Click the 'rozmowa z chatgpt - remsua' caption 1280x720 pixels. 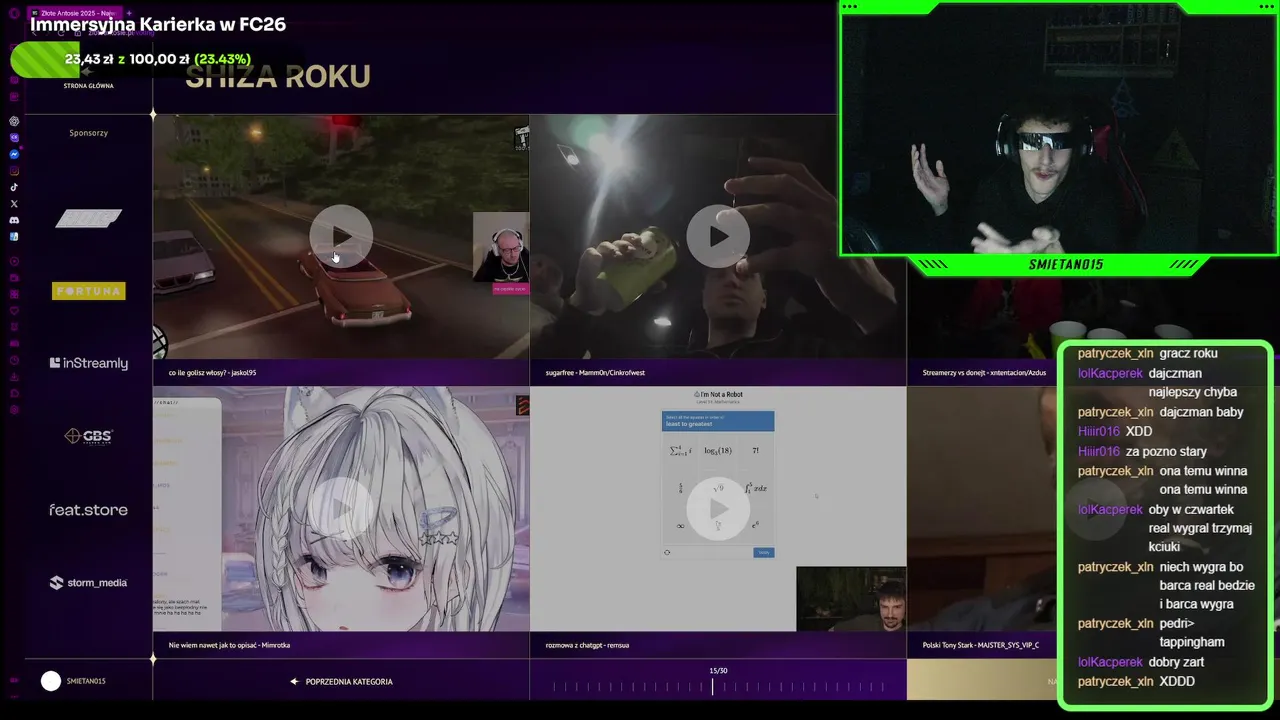[x=587, y=645]
